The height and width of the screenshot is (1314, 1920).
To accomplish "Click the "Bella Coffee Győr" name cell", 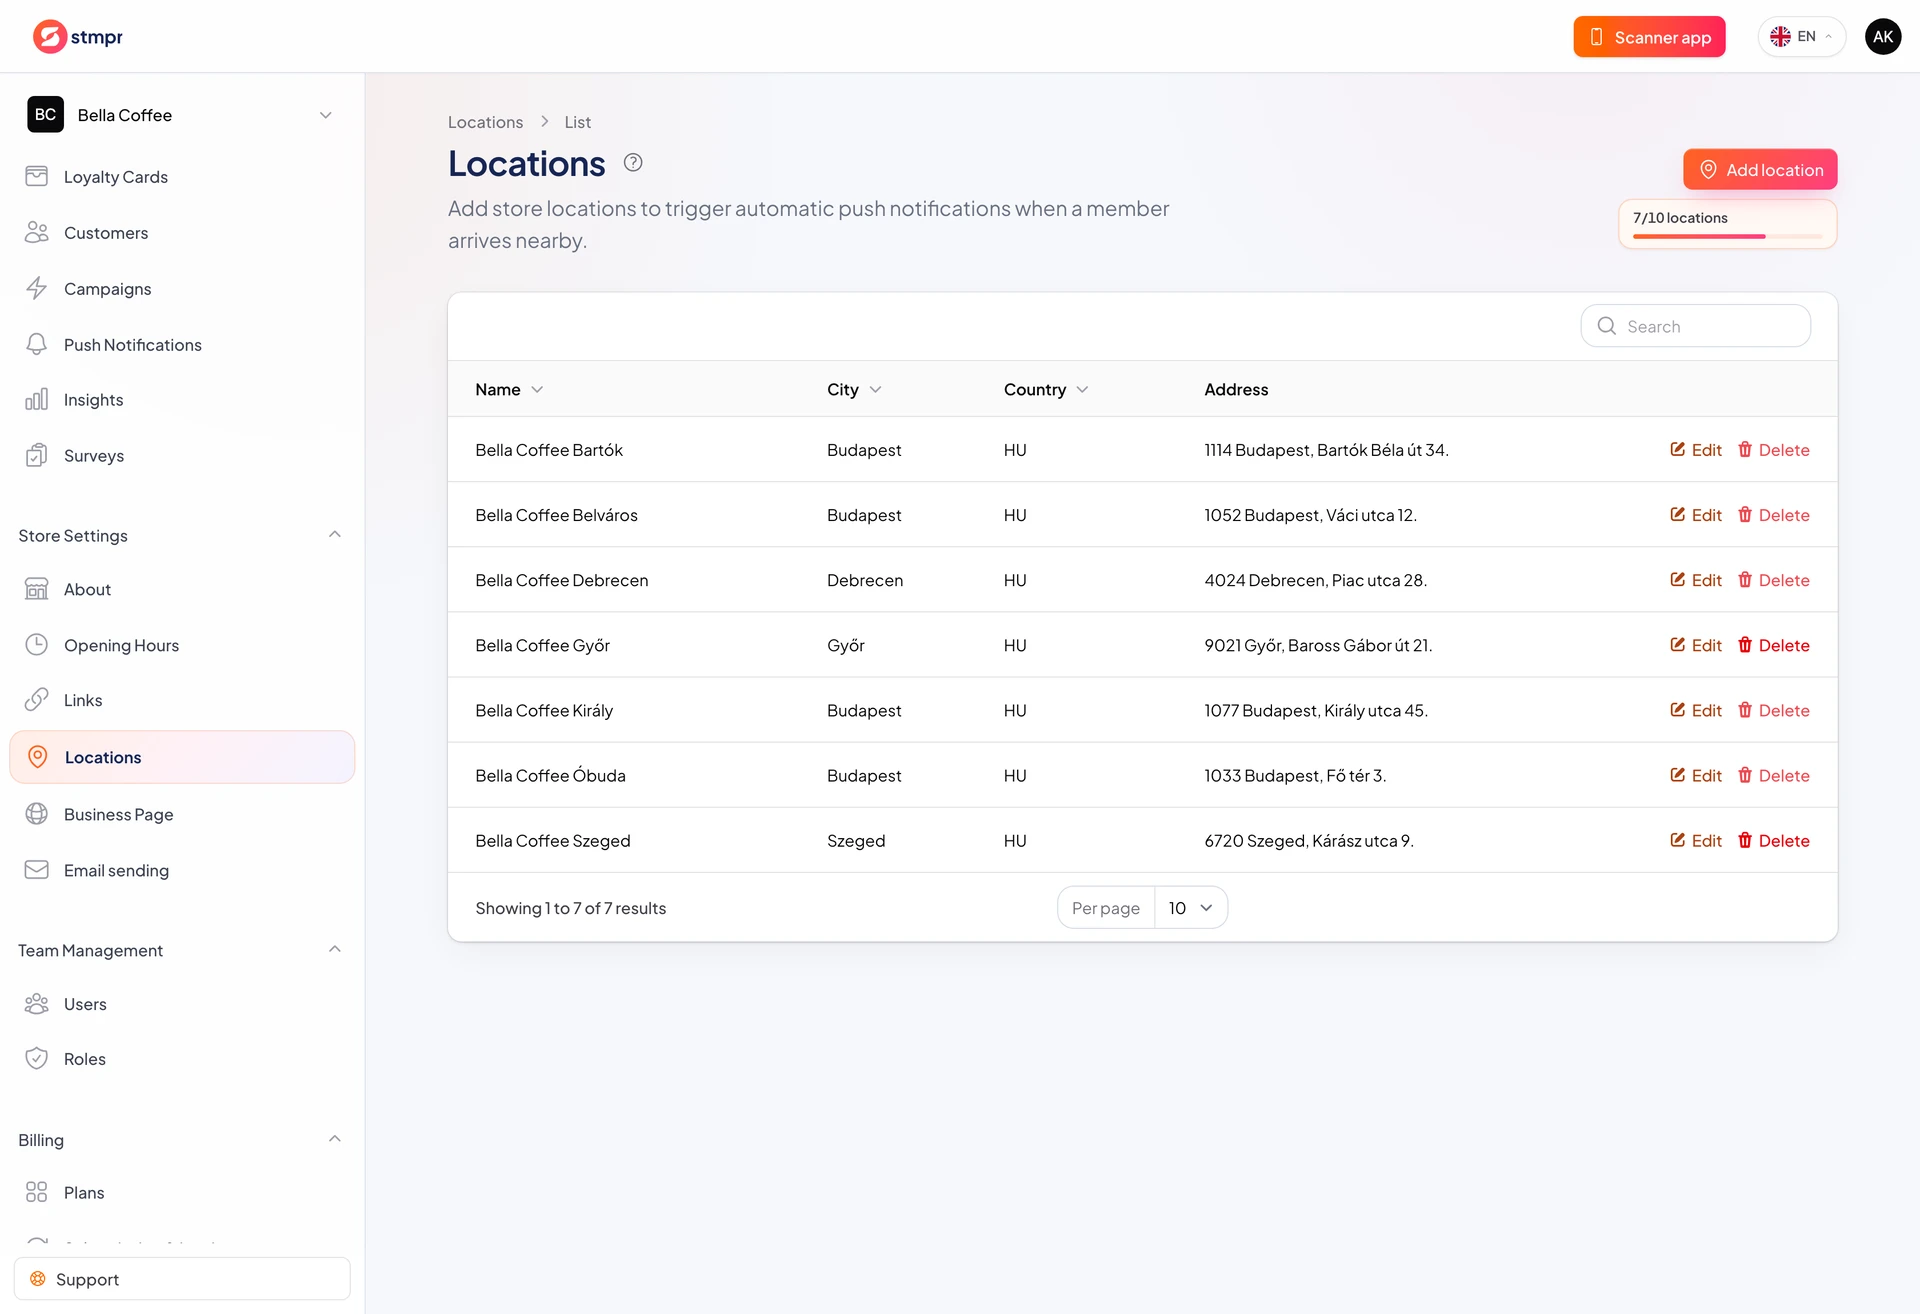I will click(542, 645).
